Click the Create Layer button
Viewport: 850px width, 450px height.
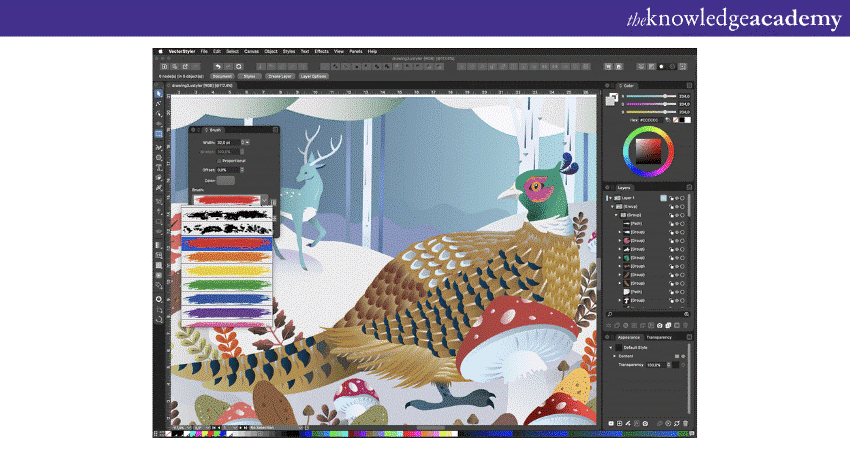click(x=280, y=76)
